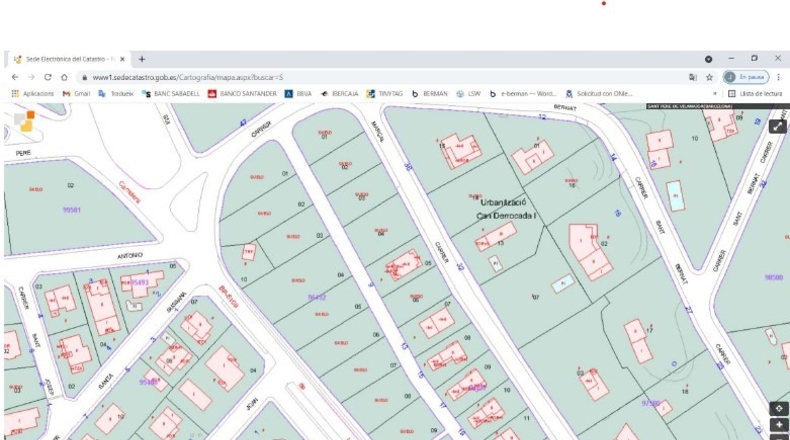Open the TINYTAG bookmark
This screenshot has height=440, width=790.
pyautogui.click(x=385, y=94)
